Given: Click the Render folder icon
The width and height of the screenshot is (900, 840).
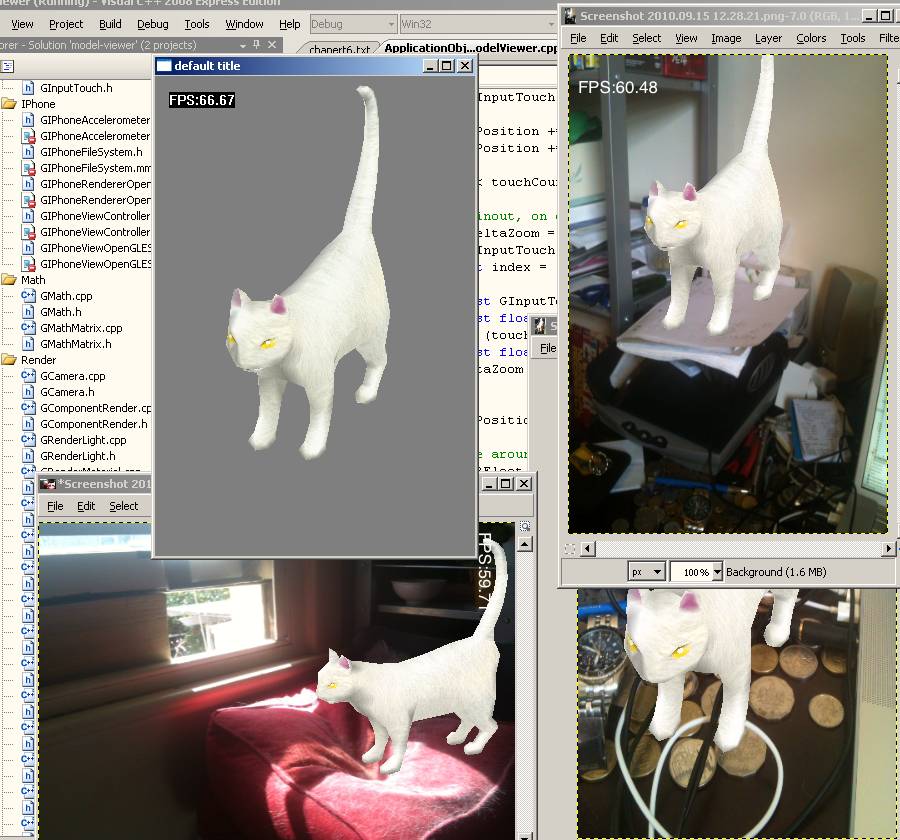Looking at the screenshot, I should click(x=9, y=360).
